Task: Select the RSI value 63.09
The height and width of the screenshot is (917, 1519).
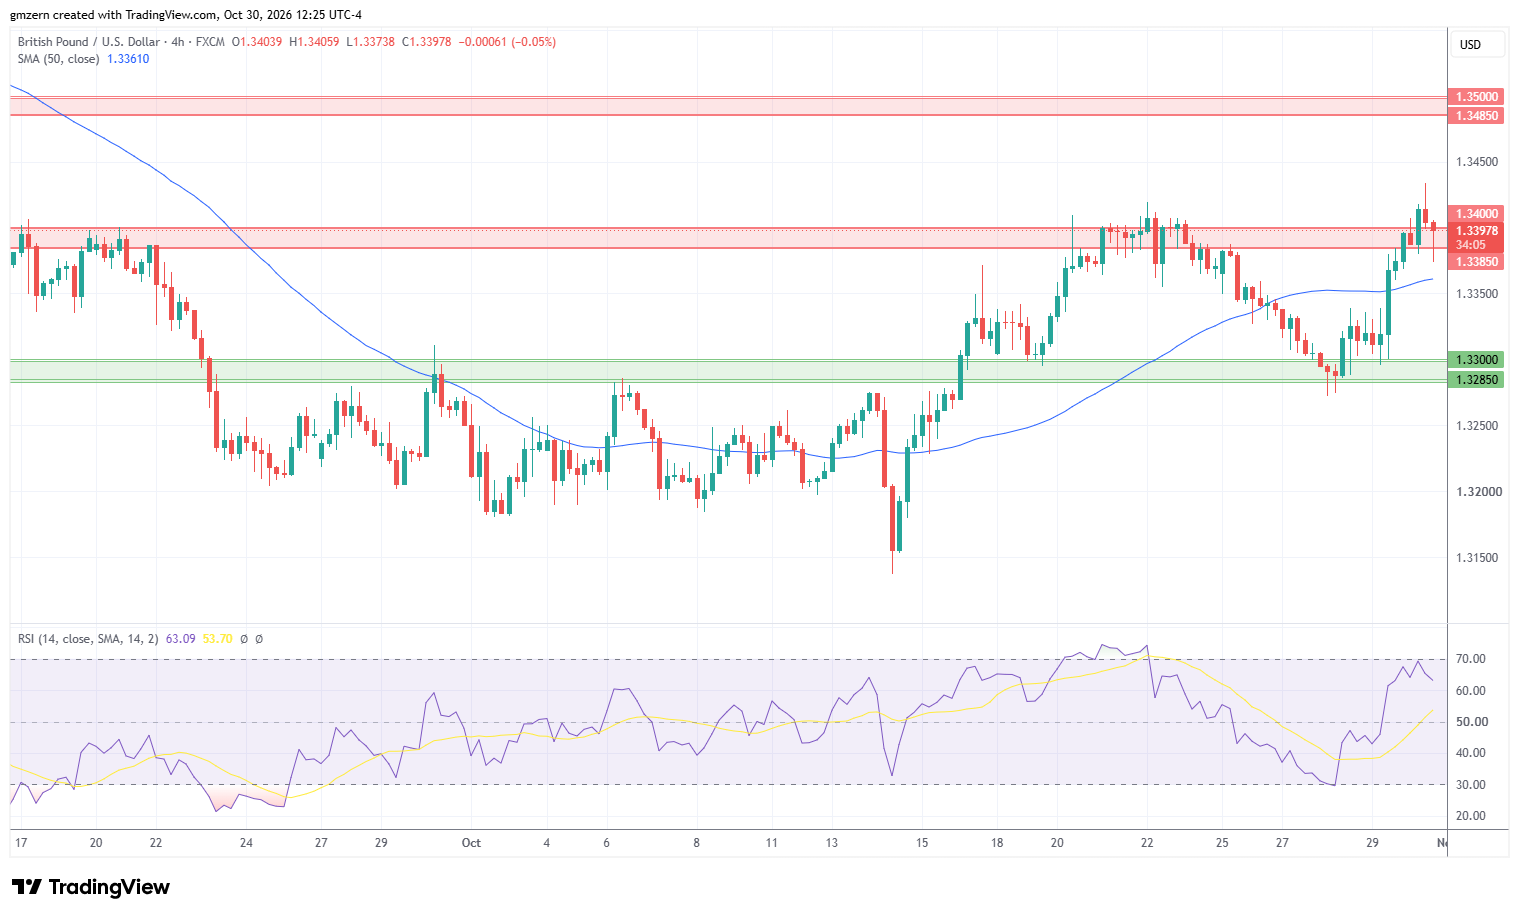Action: click(x=180, y=639)
